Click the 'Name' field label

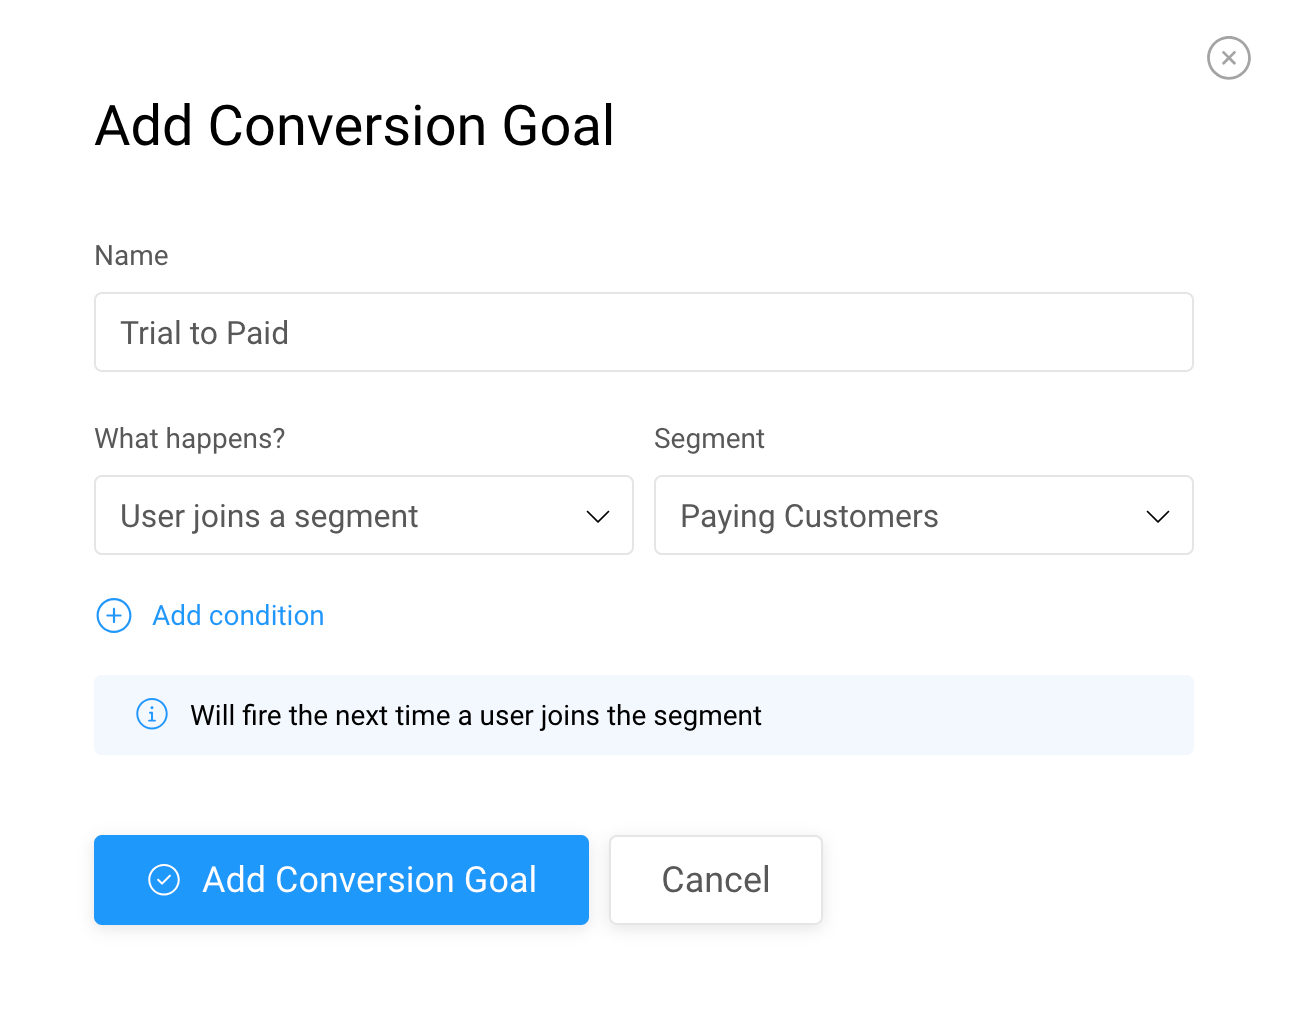(x=131, y=256)
